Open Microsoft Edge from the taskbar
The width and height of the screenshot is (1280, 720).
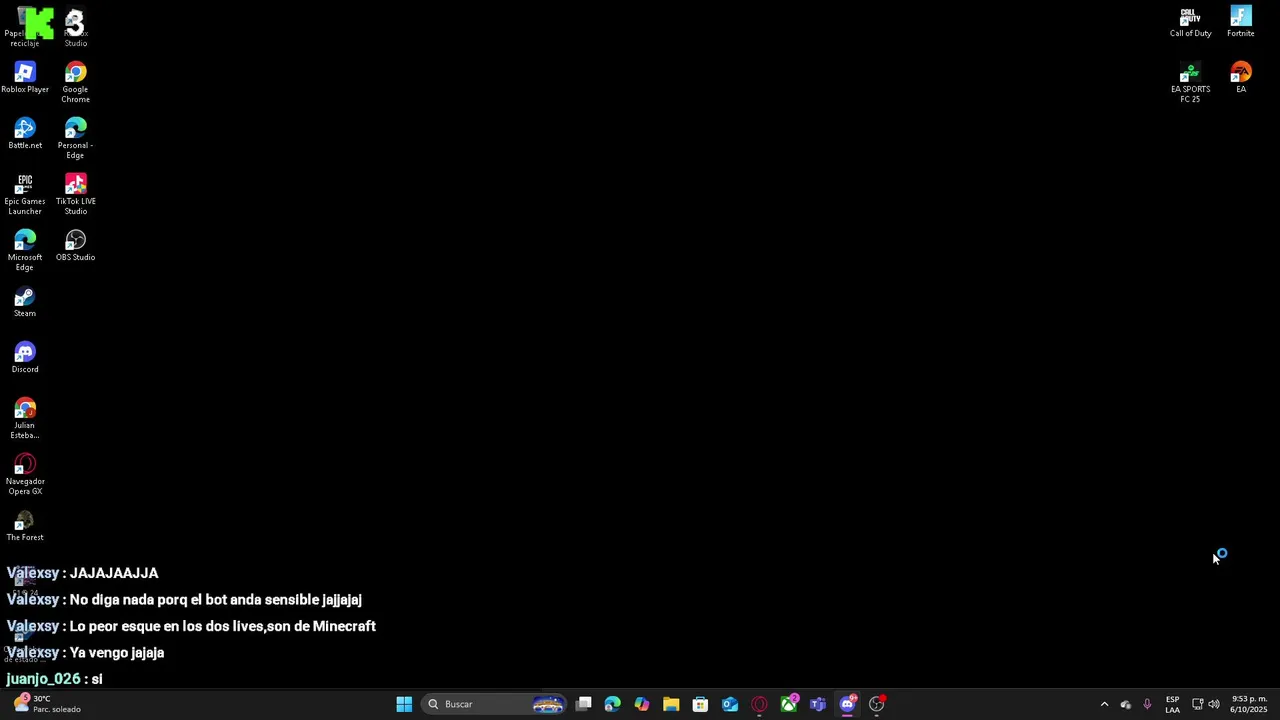(x=612, y=704)
